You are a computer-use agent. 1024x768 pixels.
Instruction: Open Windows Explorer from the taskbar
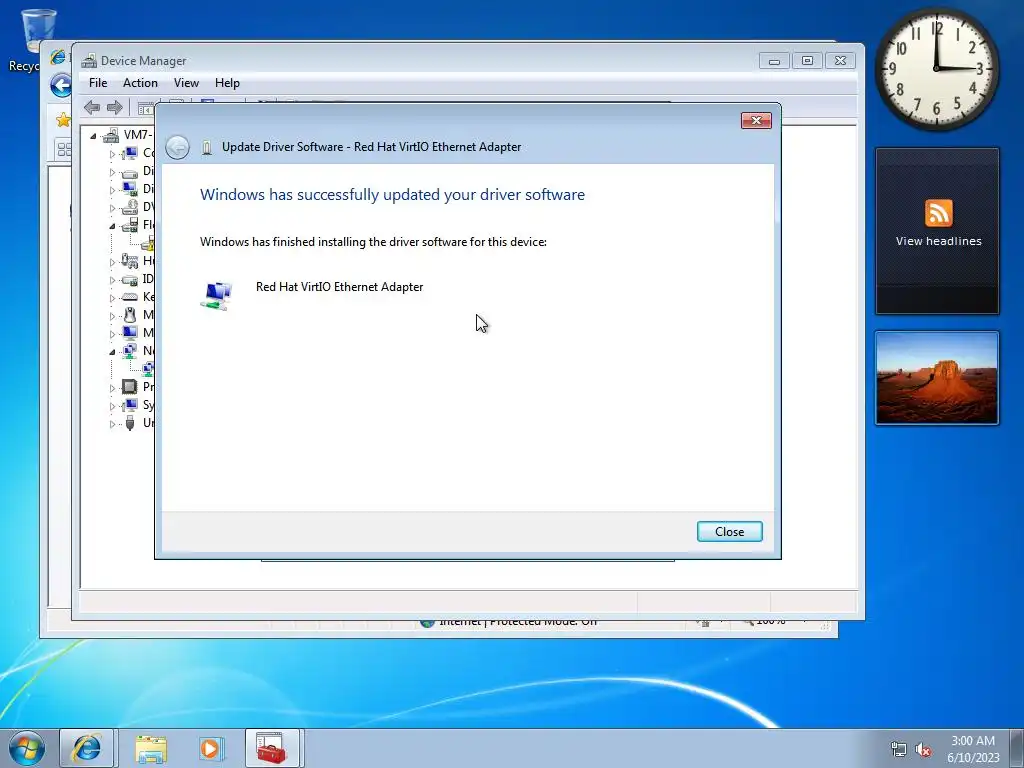pos(151,748)
